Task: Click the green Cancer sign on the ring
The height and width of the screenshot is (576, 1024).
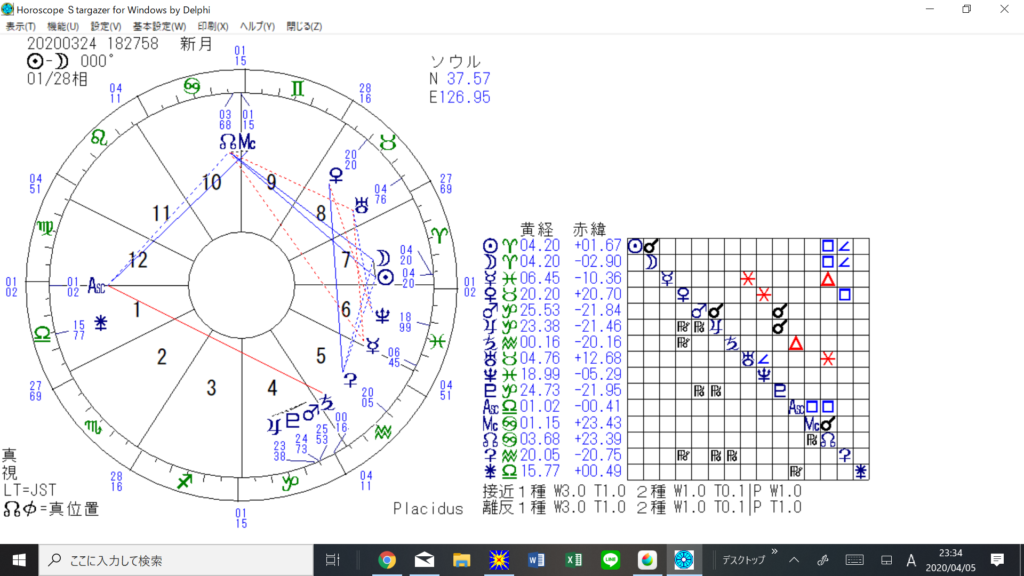Action: pos(192,86)
